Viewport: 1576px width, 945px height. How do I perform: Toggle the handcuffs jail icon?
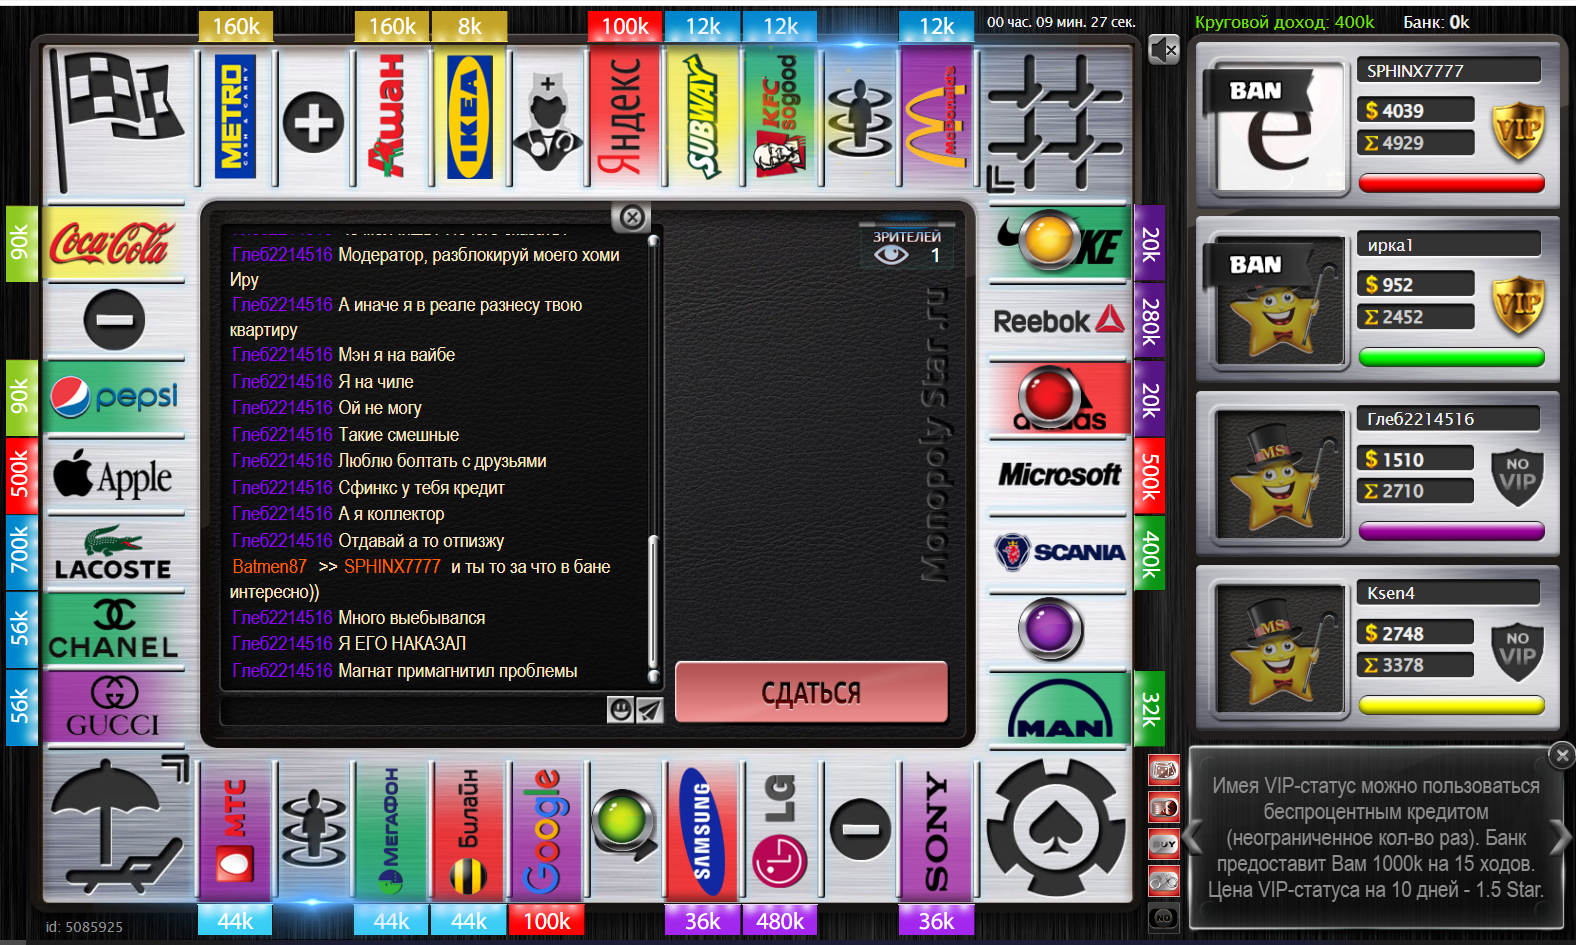[1164, 881]
